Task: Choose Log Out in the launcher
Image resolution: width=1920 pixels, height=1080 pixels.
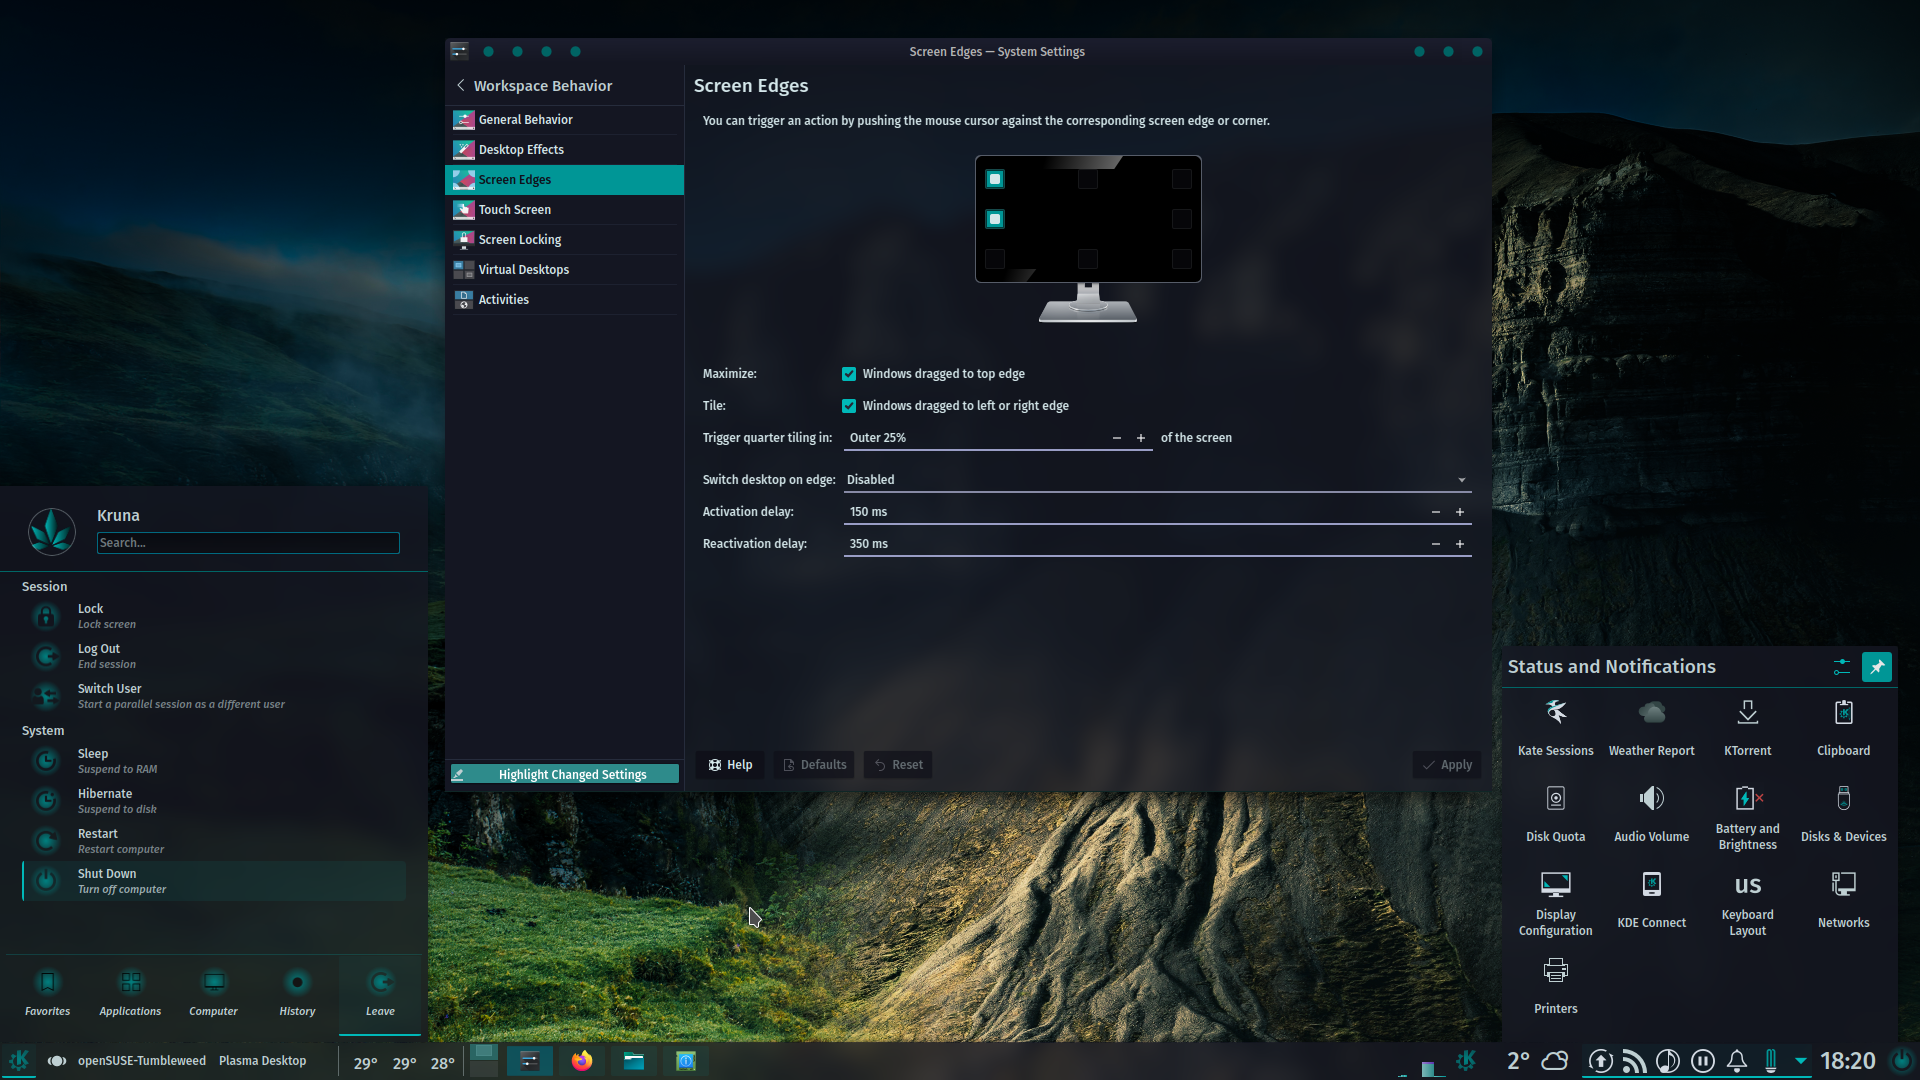Action: [214, 656]
